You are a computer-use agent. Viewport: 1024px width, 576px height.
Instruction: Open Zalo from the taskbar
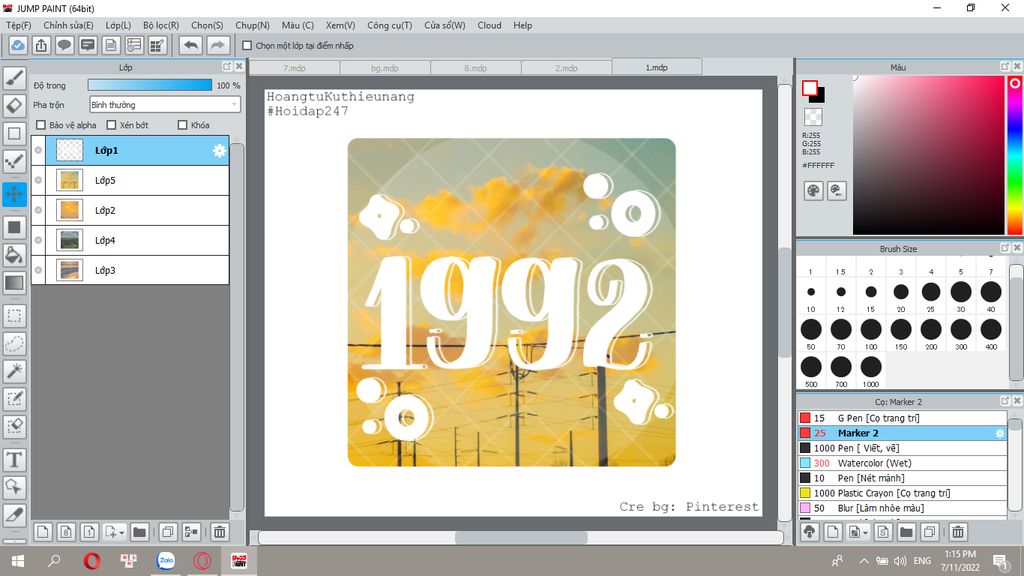click(x=166, y=560)
